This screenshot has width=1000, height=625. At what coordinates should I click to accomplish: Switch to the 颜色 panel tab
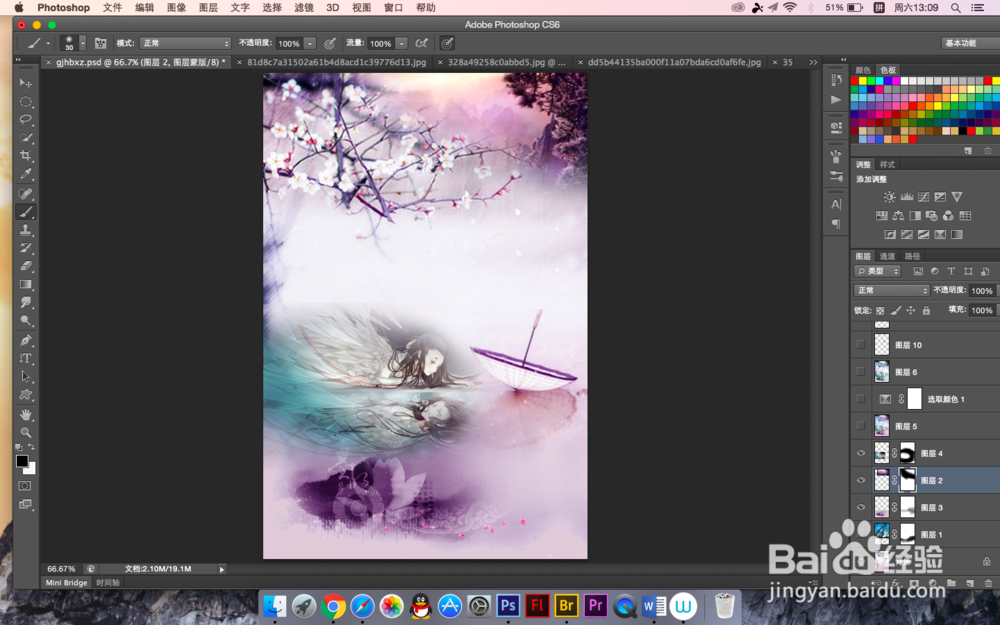point(863,70)
